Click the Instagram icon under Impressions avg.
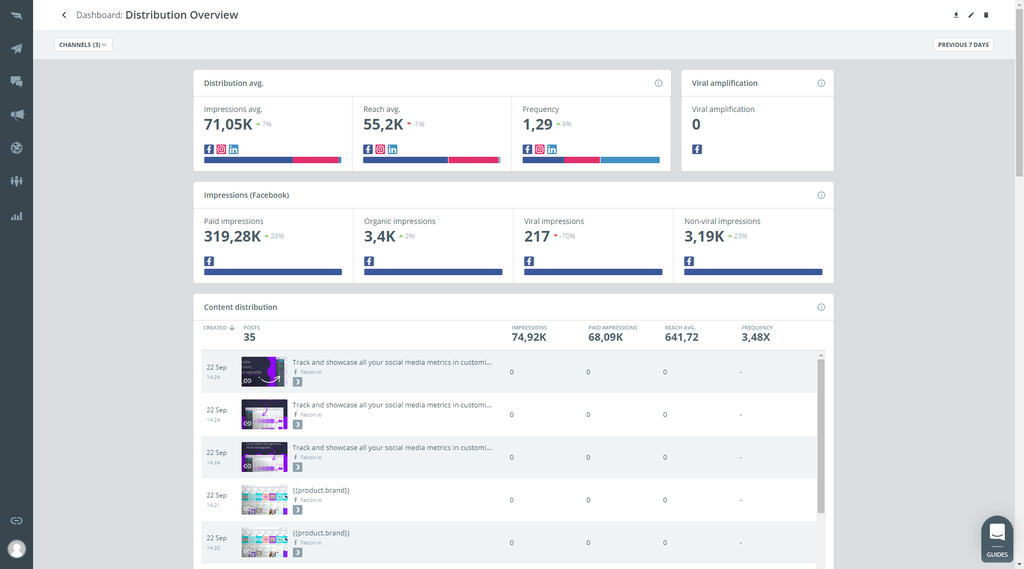Viewport: 1024px width, 569px height. point(221,149)
